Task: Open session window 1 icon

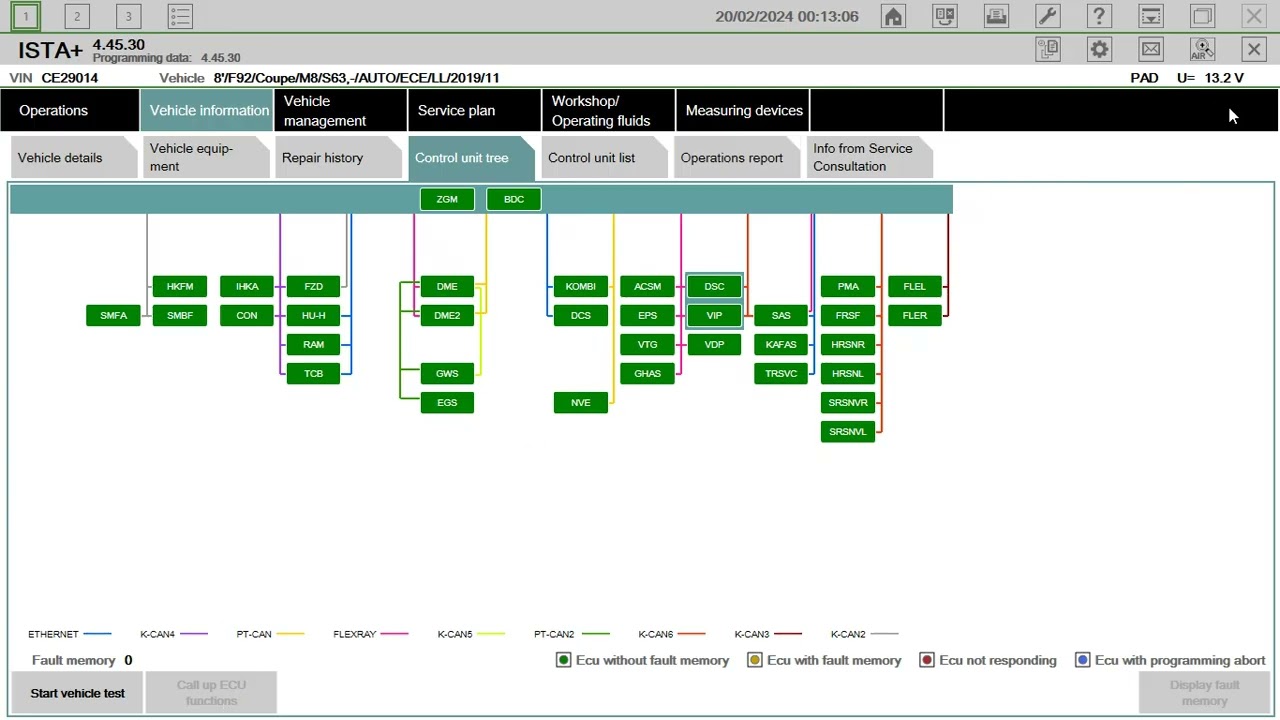Action: [x=26, y=16]
